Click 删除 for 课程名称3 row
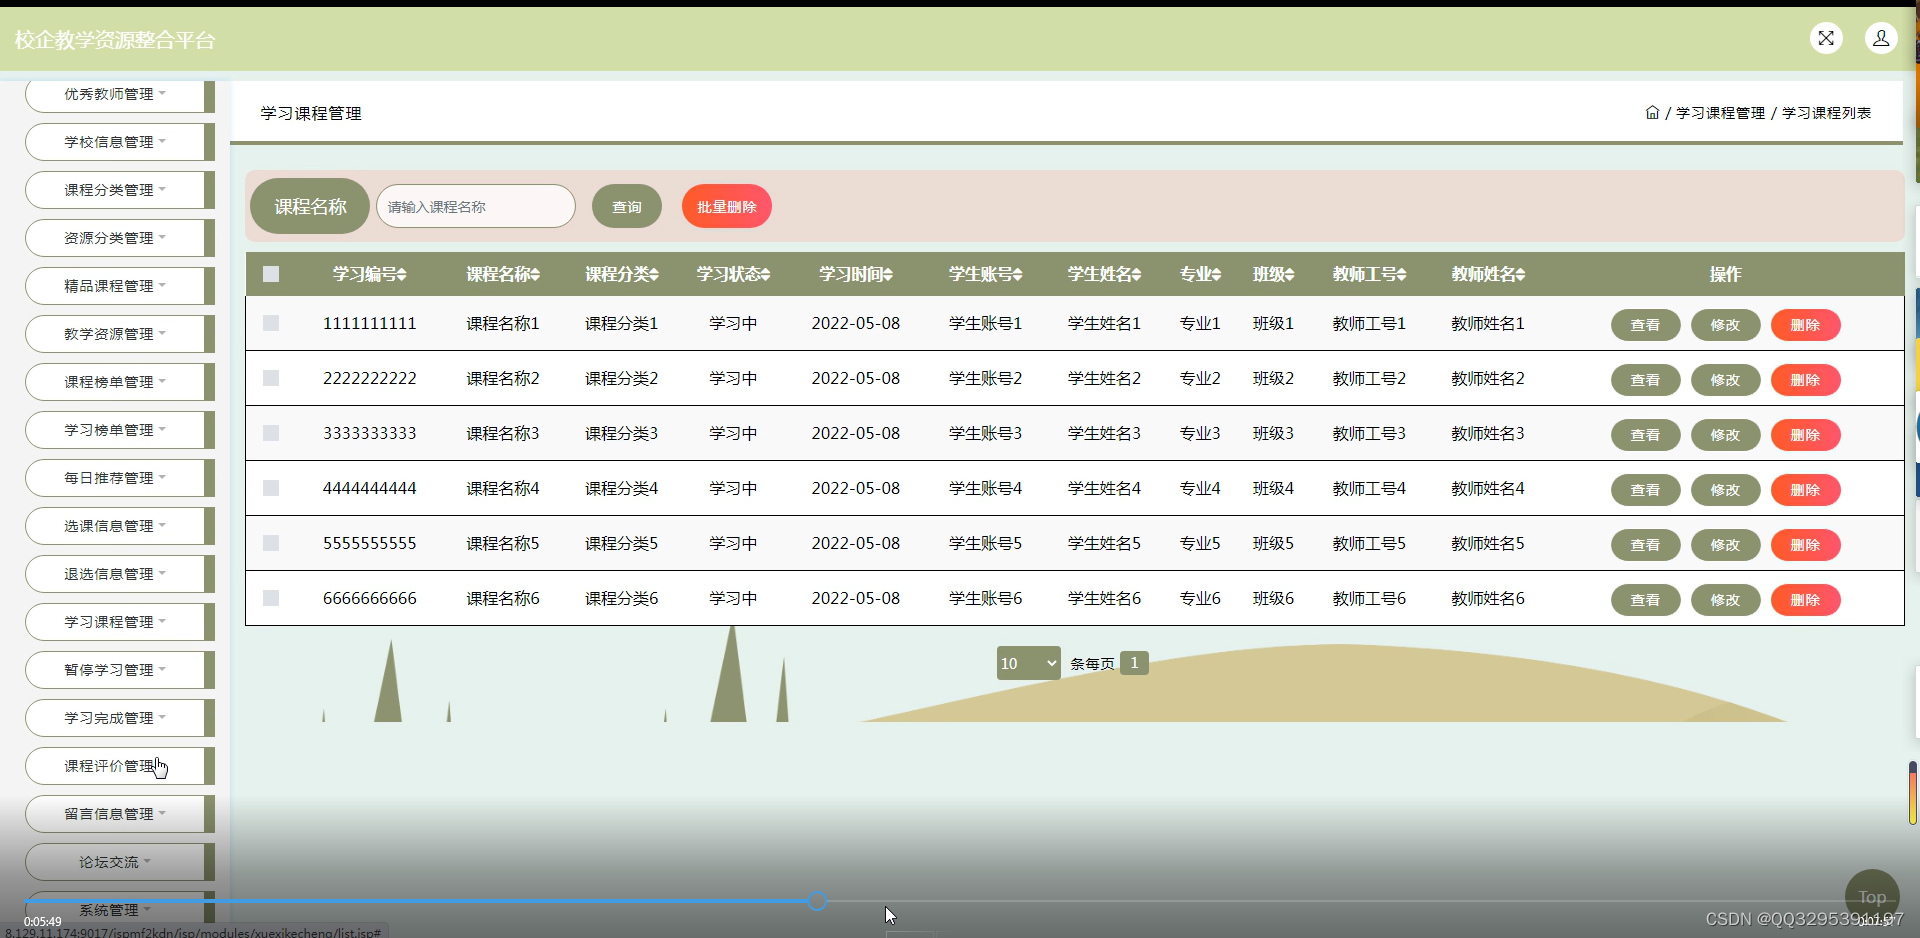Screen dimensions: 1920x938 (1806, 435)
